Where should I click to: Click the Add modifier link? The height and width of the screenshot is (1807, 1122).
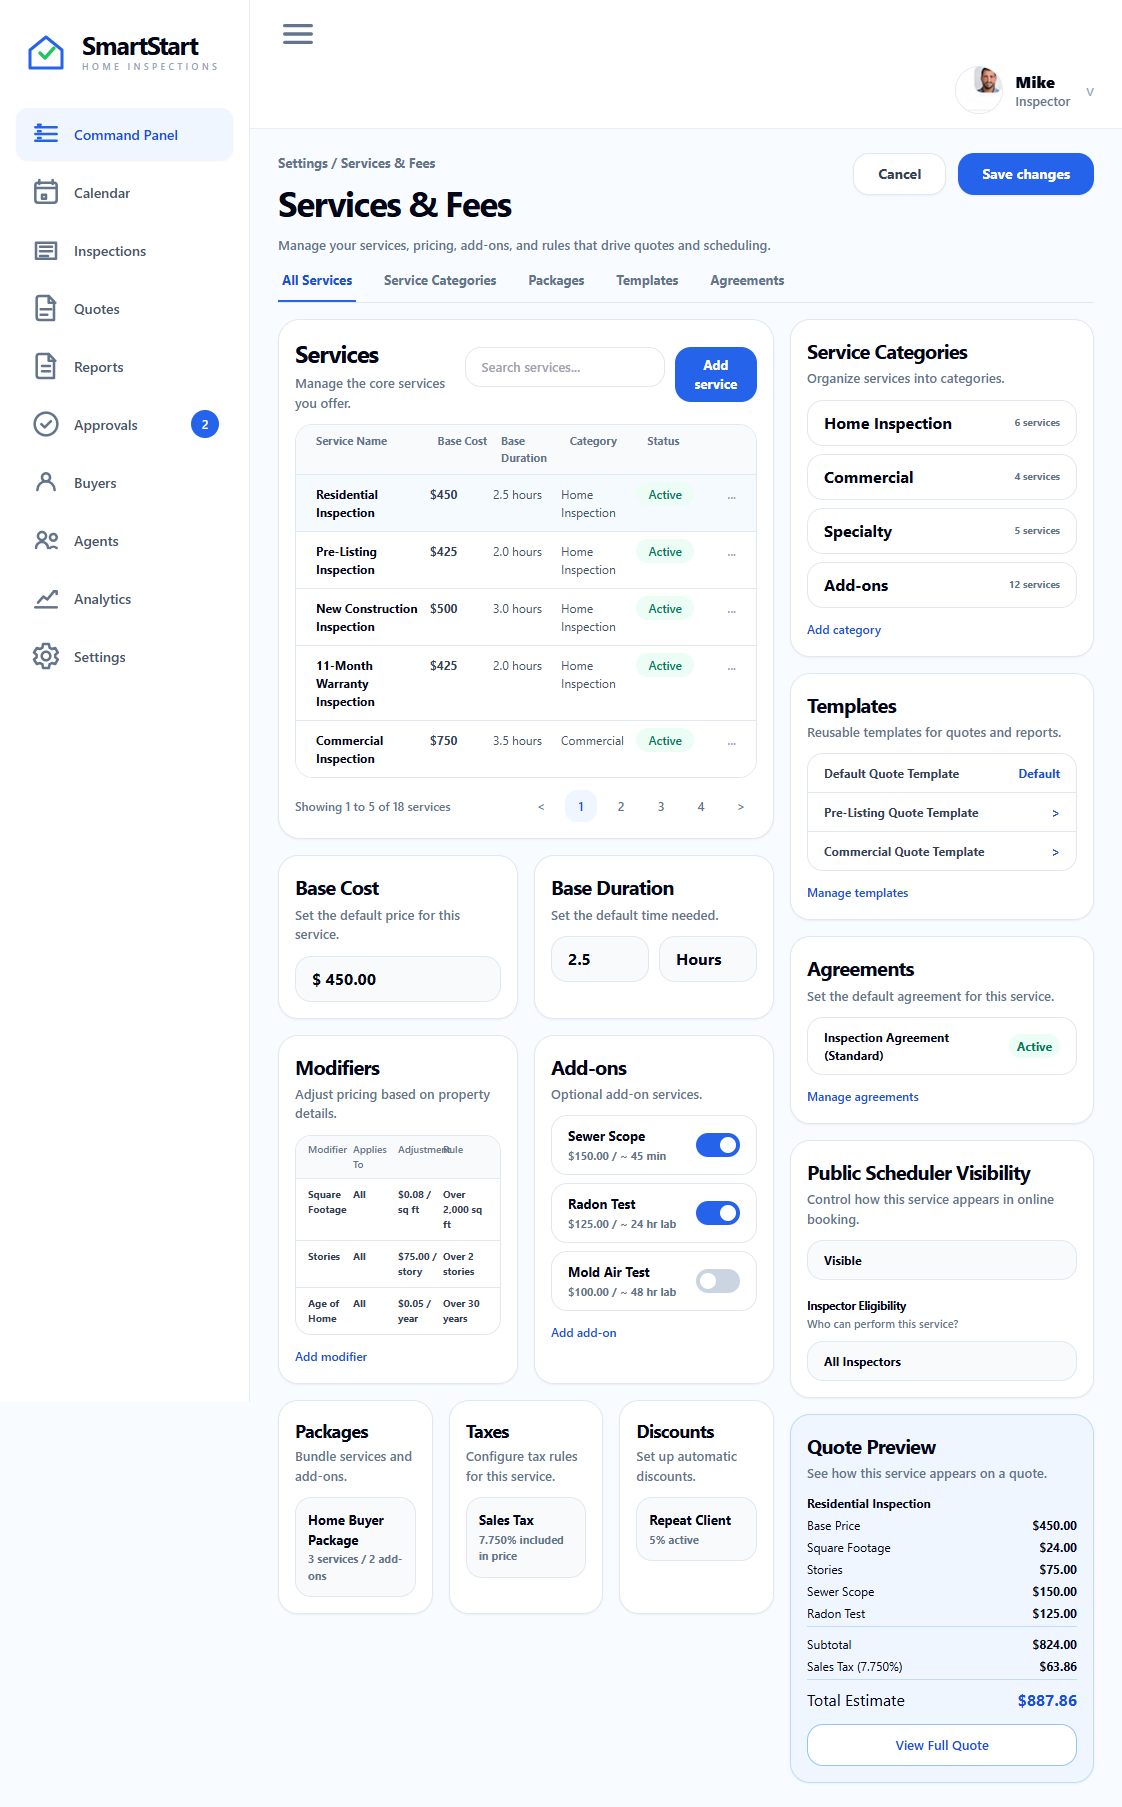pos(331,1357)
